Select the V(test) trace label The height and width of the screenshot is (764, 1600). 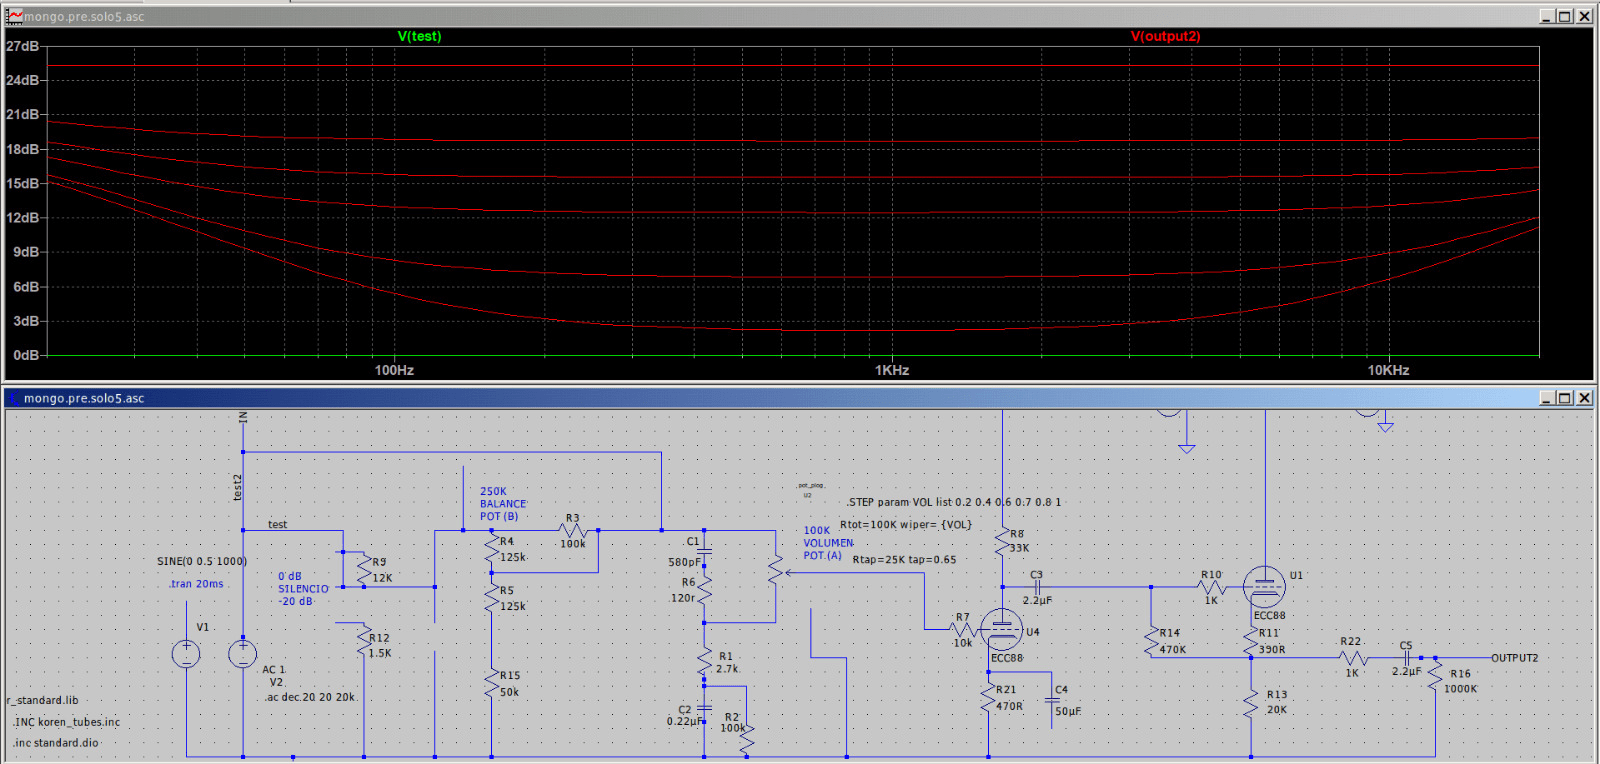coord(419,36)
